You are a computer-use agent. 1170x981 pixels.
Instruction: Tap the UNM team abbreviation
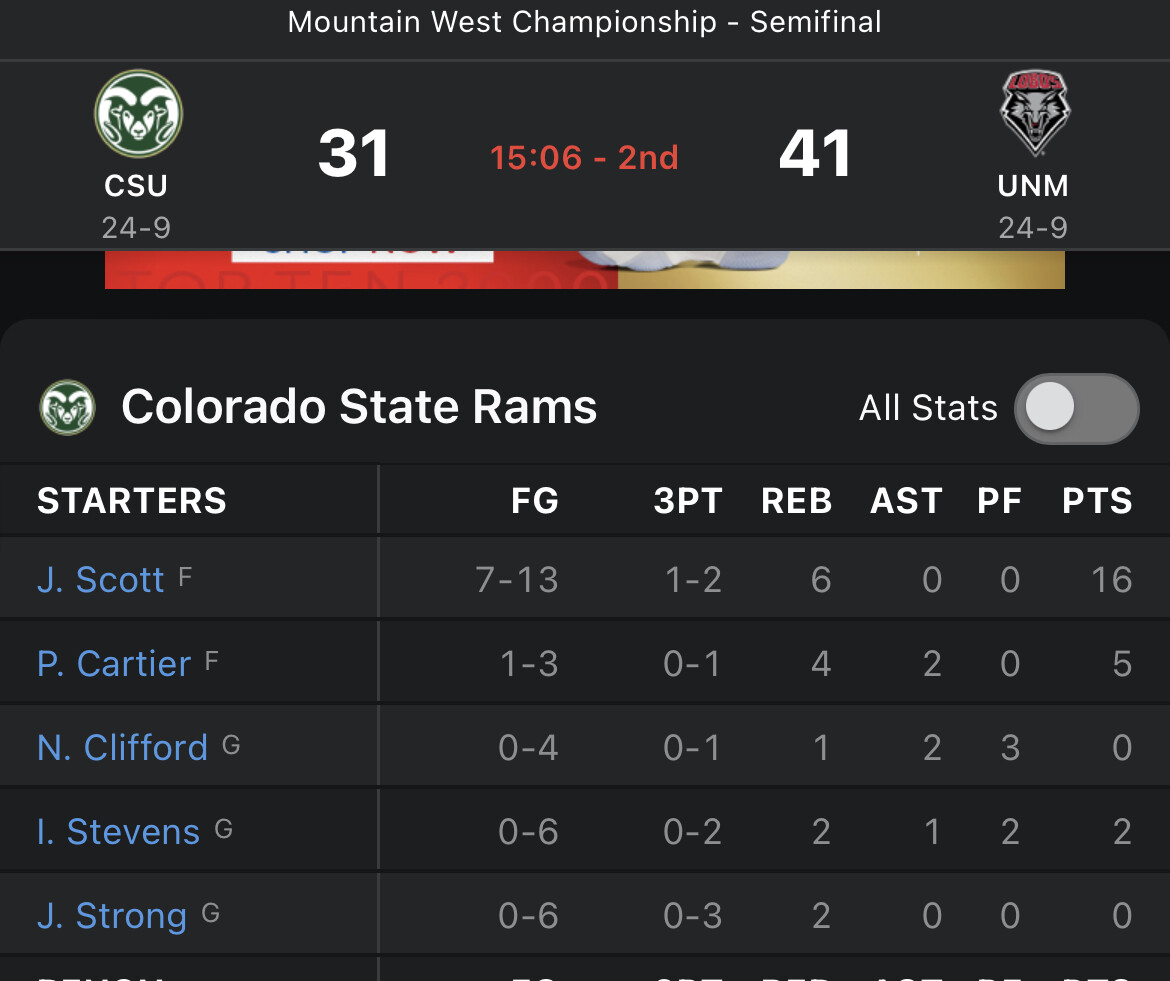click(1033, 186)
